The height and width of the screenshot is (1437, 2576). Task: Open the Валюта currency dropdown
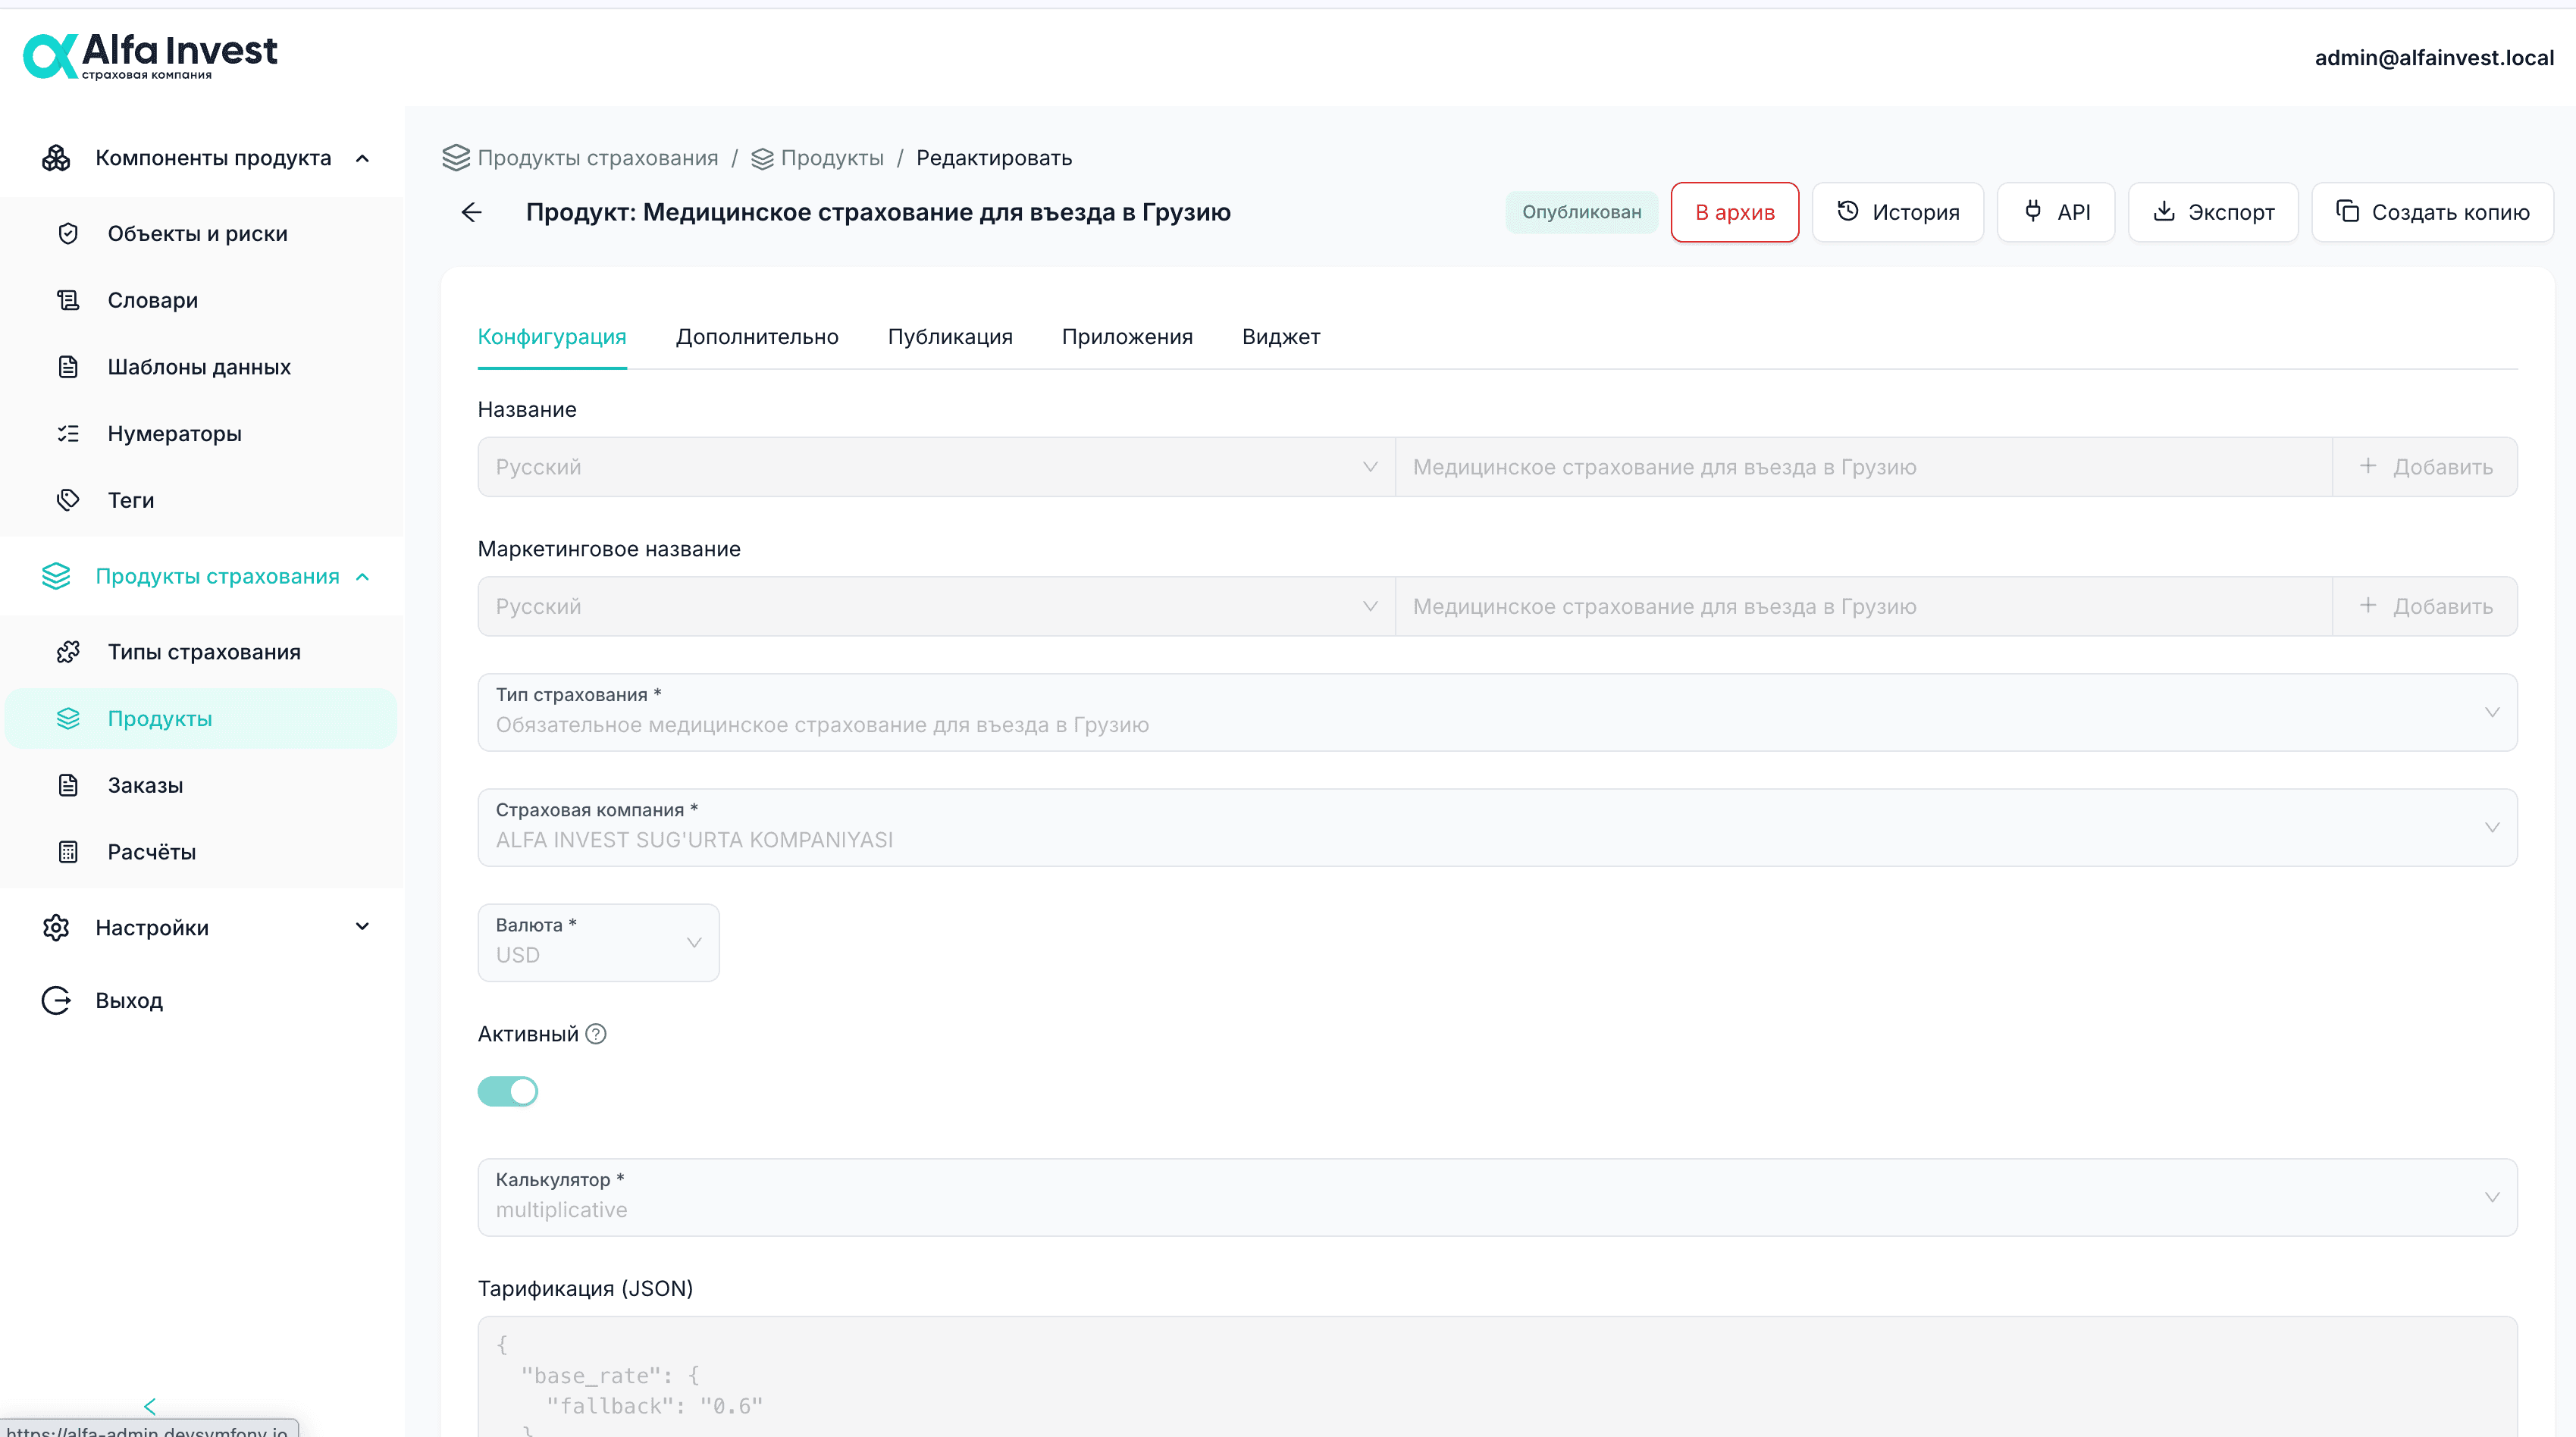598,942
